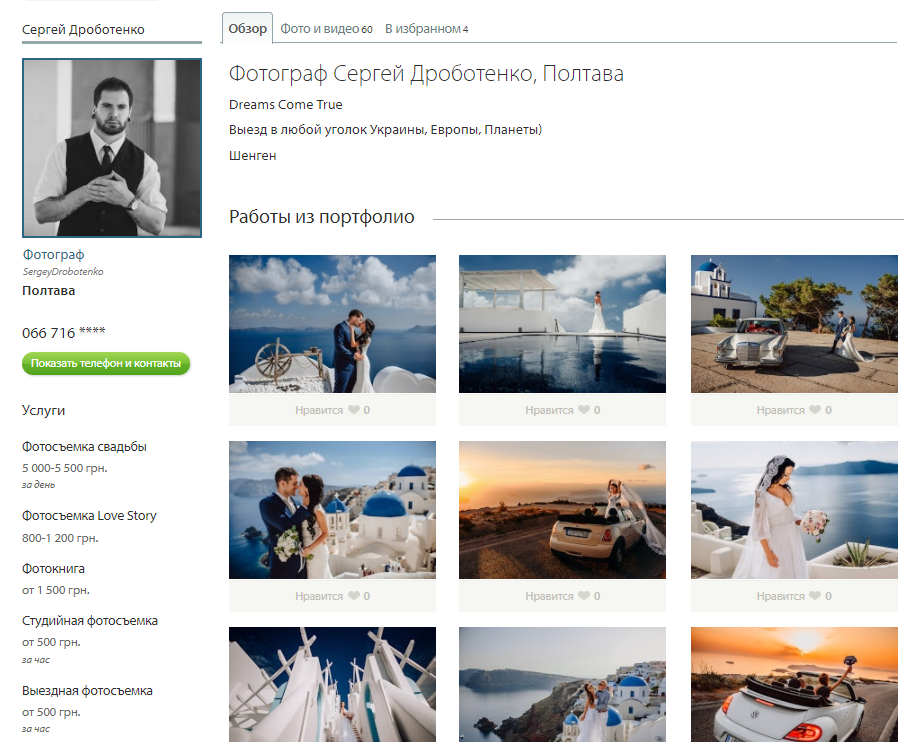
Task: Open photographer's black-and-white profile portrait
Action: tap(112, 148)
